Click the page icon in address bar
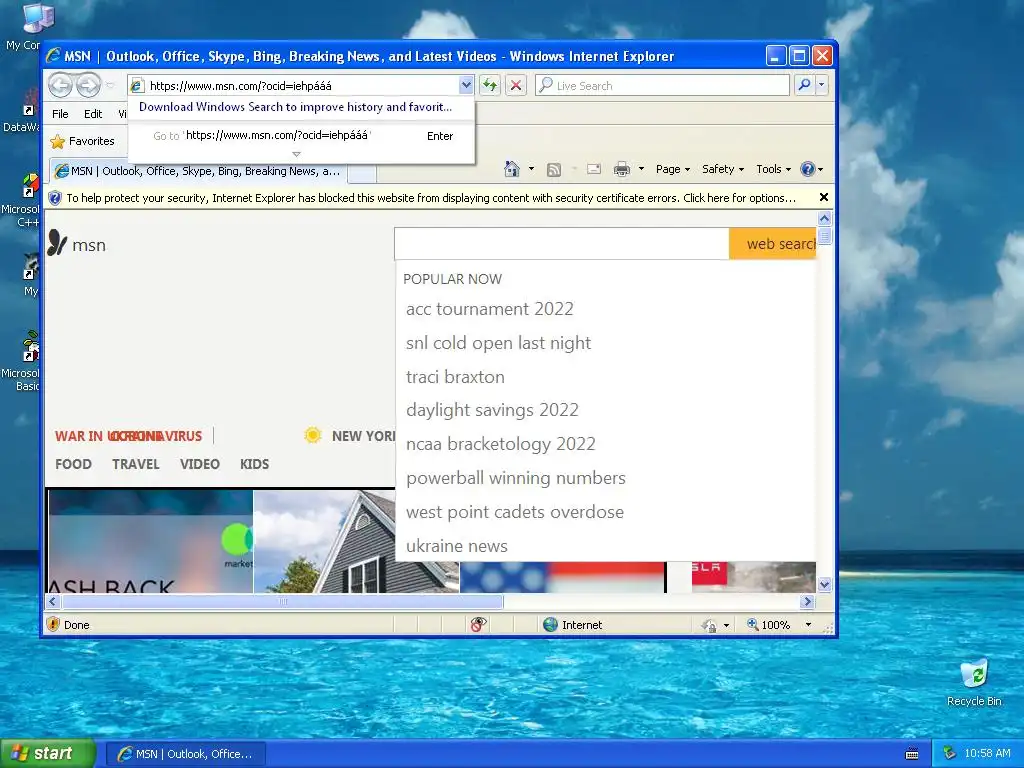Image resolution: width=1024 pixels, height=768 pixels. [137, 86]
